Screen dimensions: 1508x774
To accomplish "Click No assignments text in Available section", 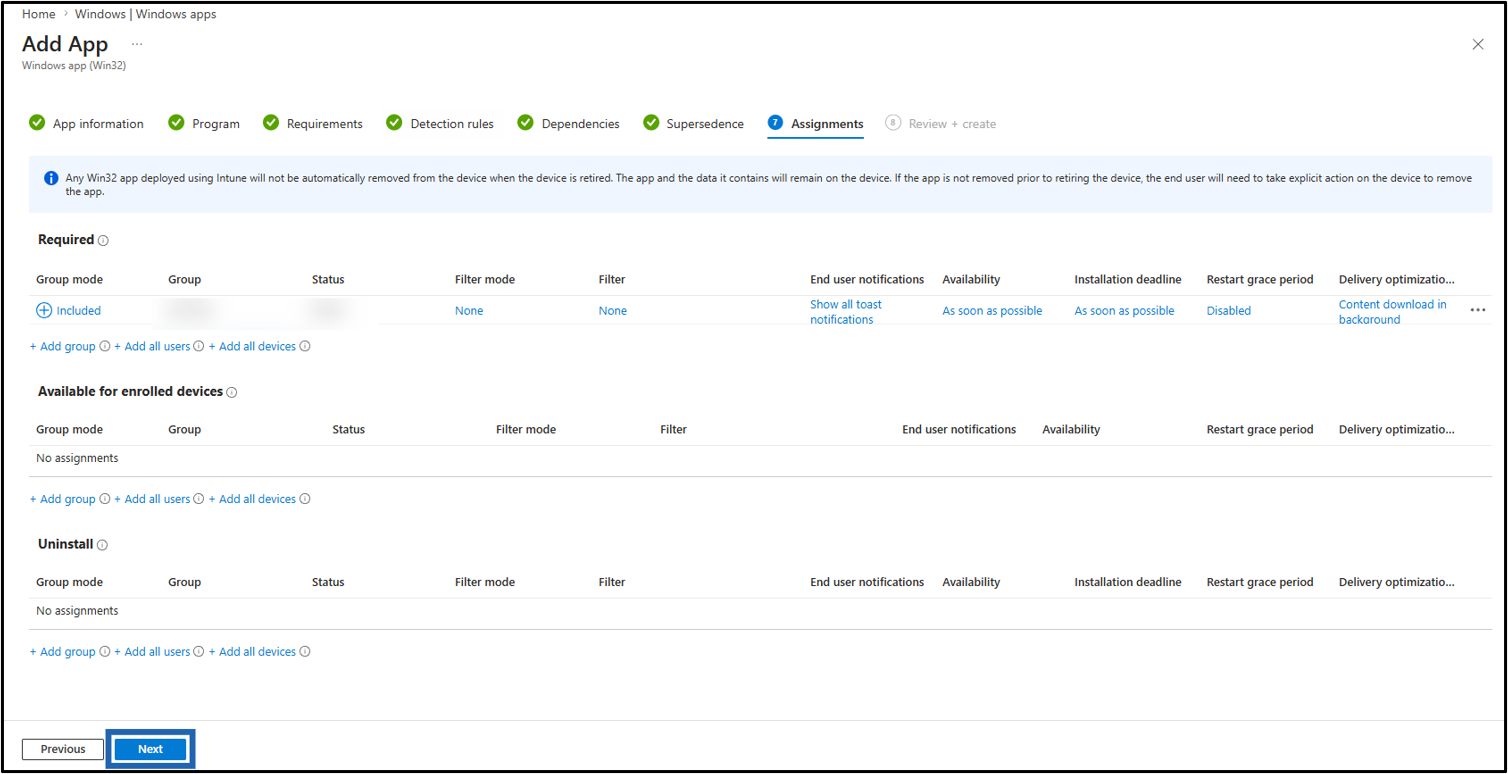I will click(x=77, y=458).
